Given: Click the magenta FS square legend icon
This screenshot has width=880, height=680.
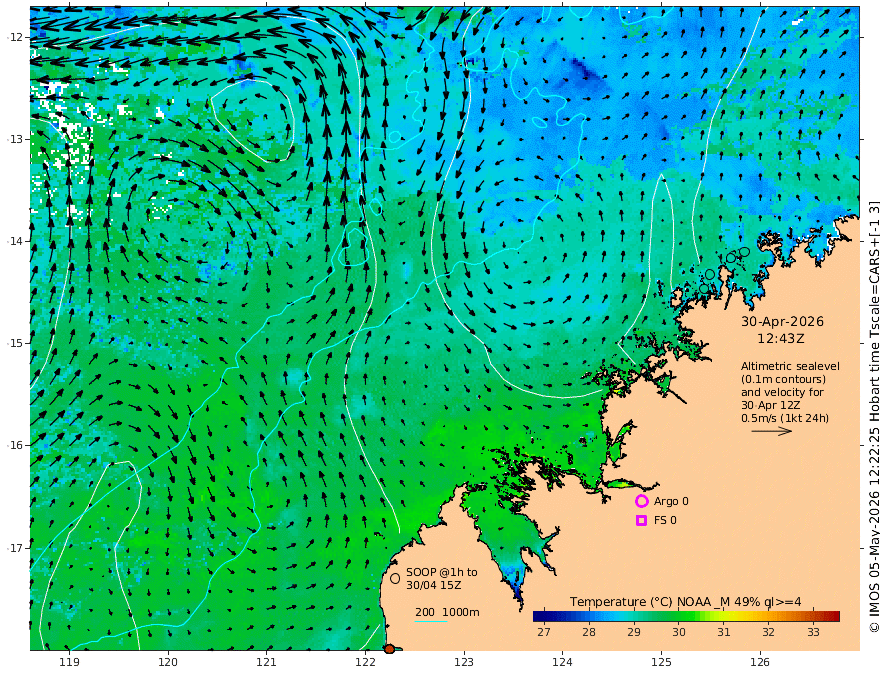Looking at the screenshot, I should tap(641, 521).
